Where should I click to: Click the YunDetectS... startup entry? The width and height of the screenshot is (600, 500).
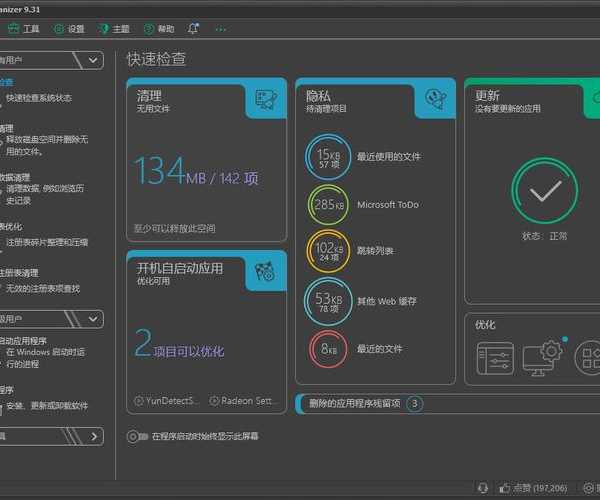[167, 401]
